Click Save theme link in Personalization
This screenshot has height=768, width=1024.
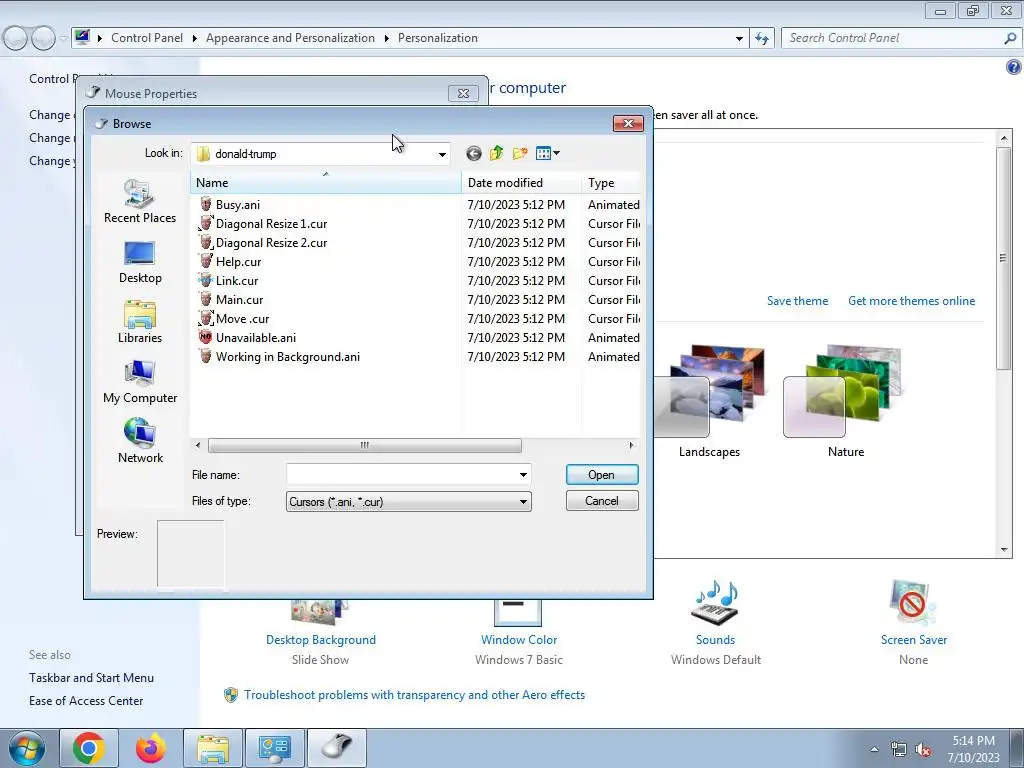(797, 301)
